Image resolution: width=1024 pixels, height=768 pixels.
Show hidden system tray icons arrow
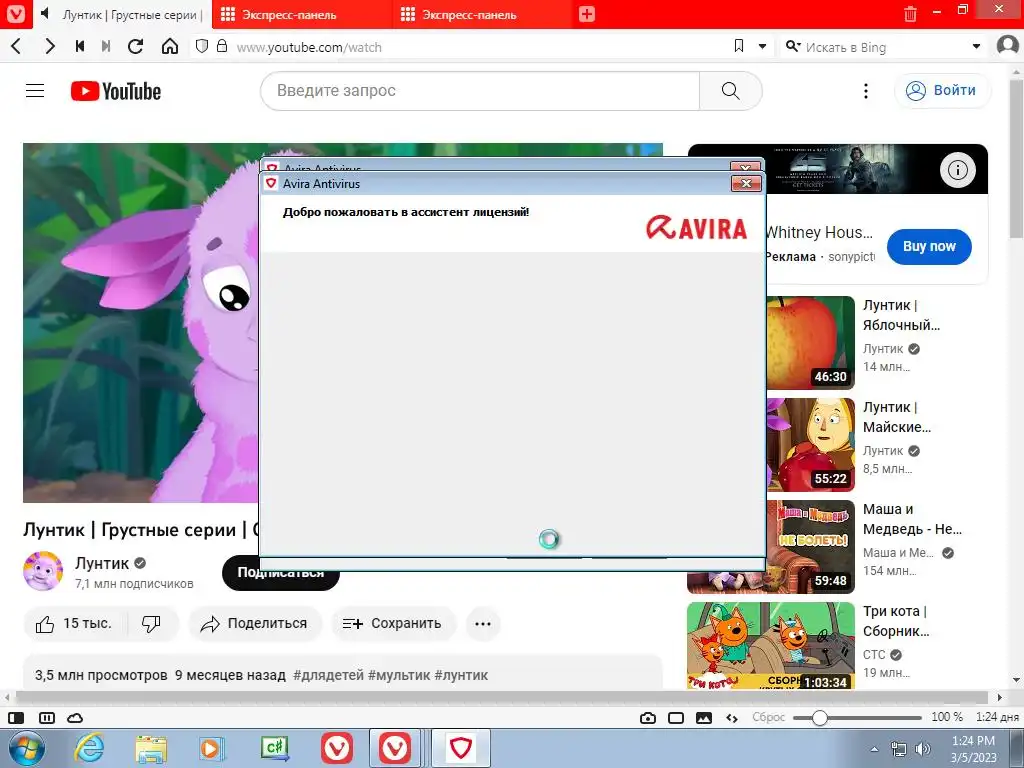coord(874,750)
